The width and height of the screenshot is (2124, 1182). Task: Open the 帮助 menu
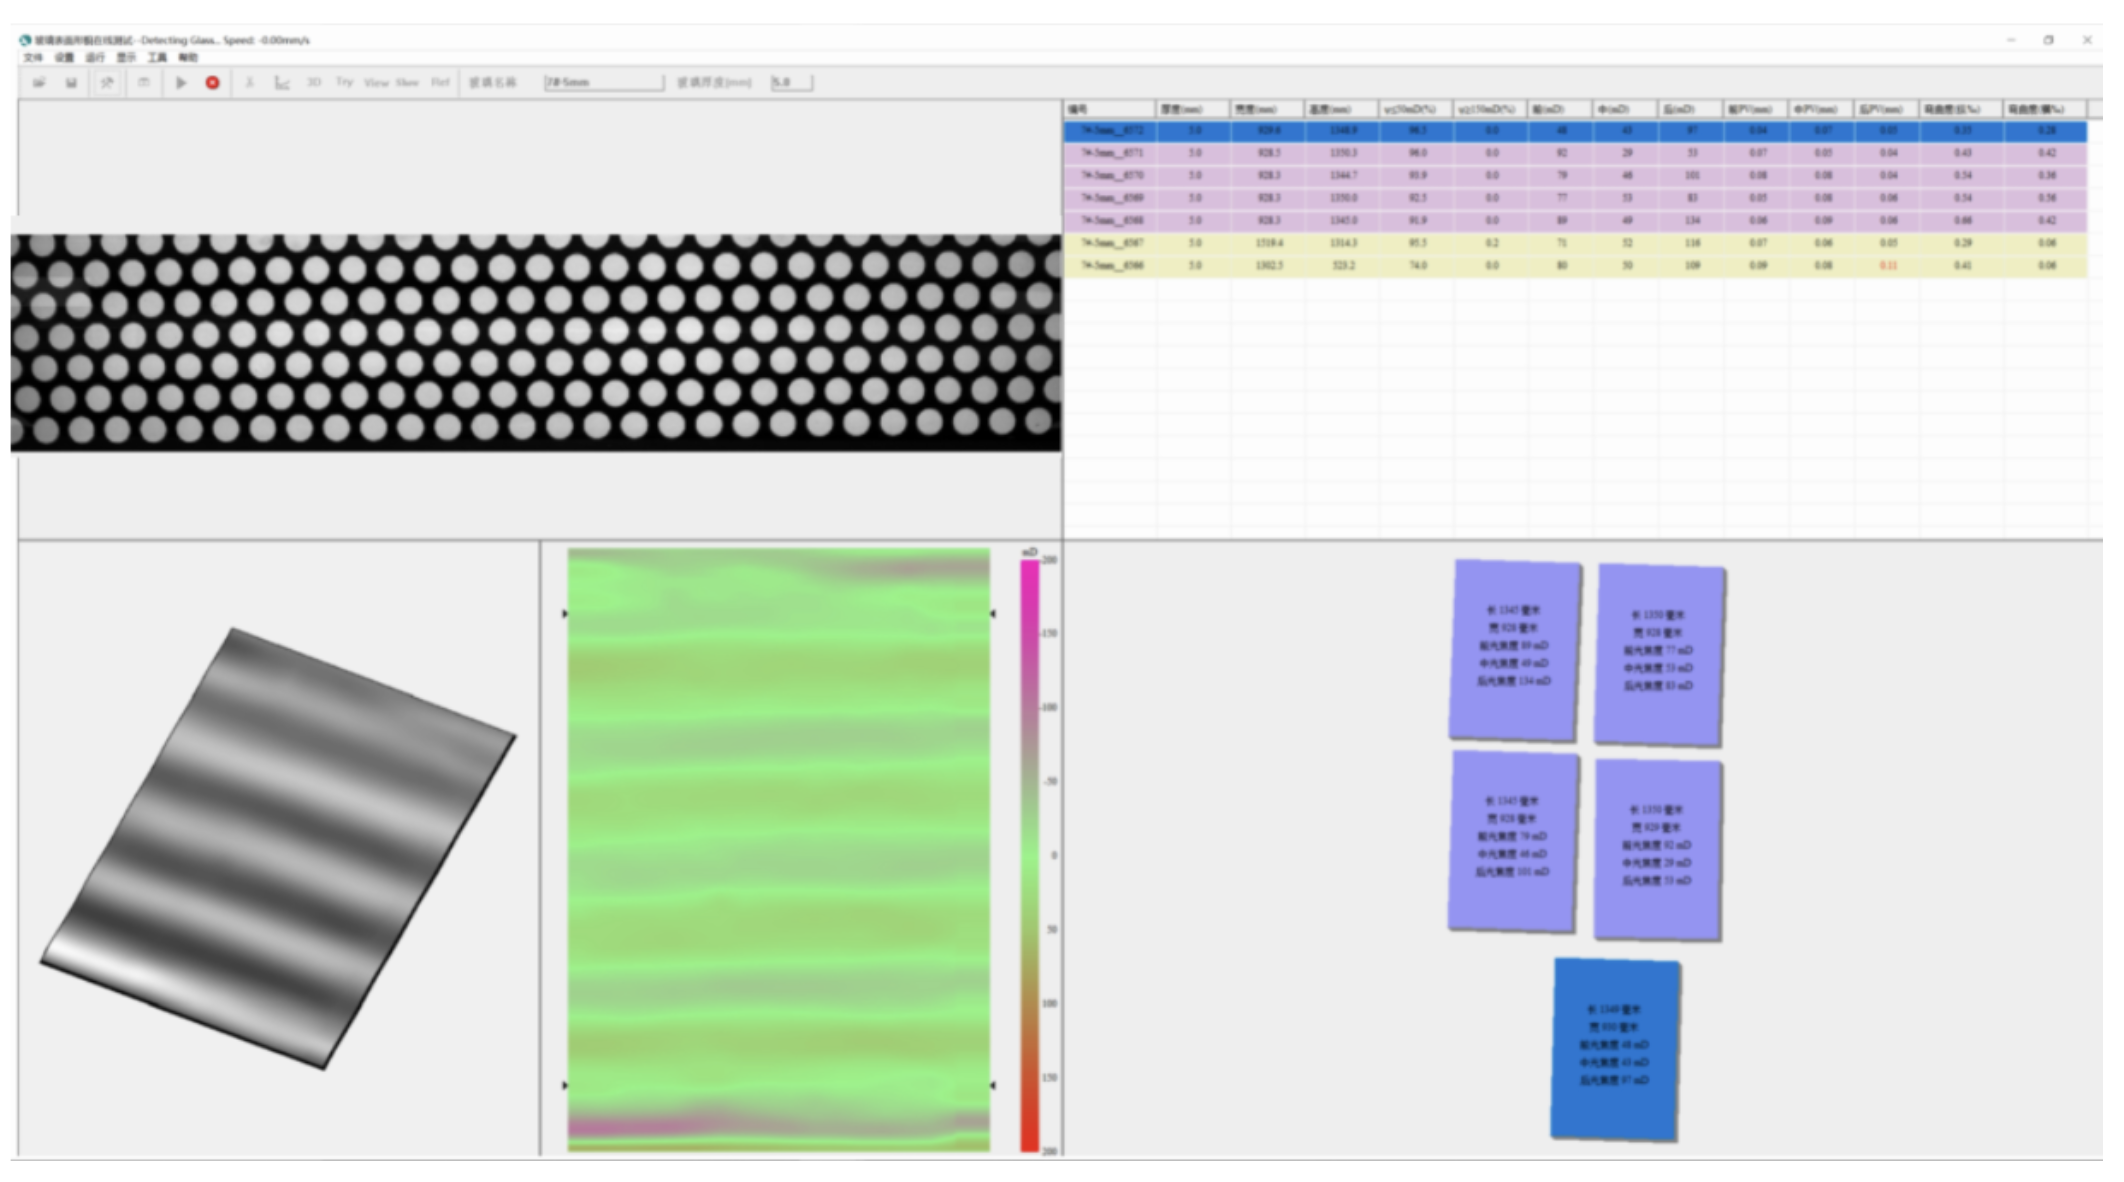[188, 58]
